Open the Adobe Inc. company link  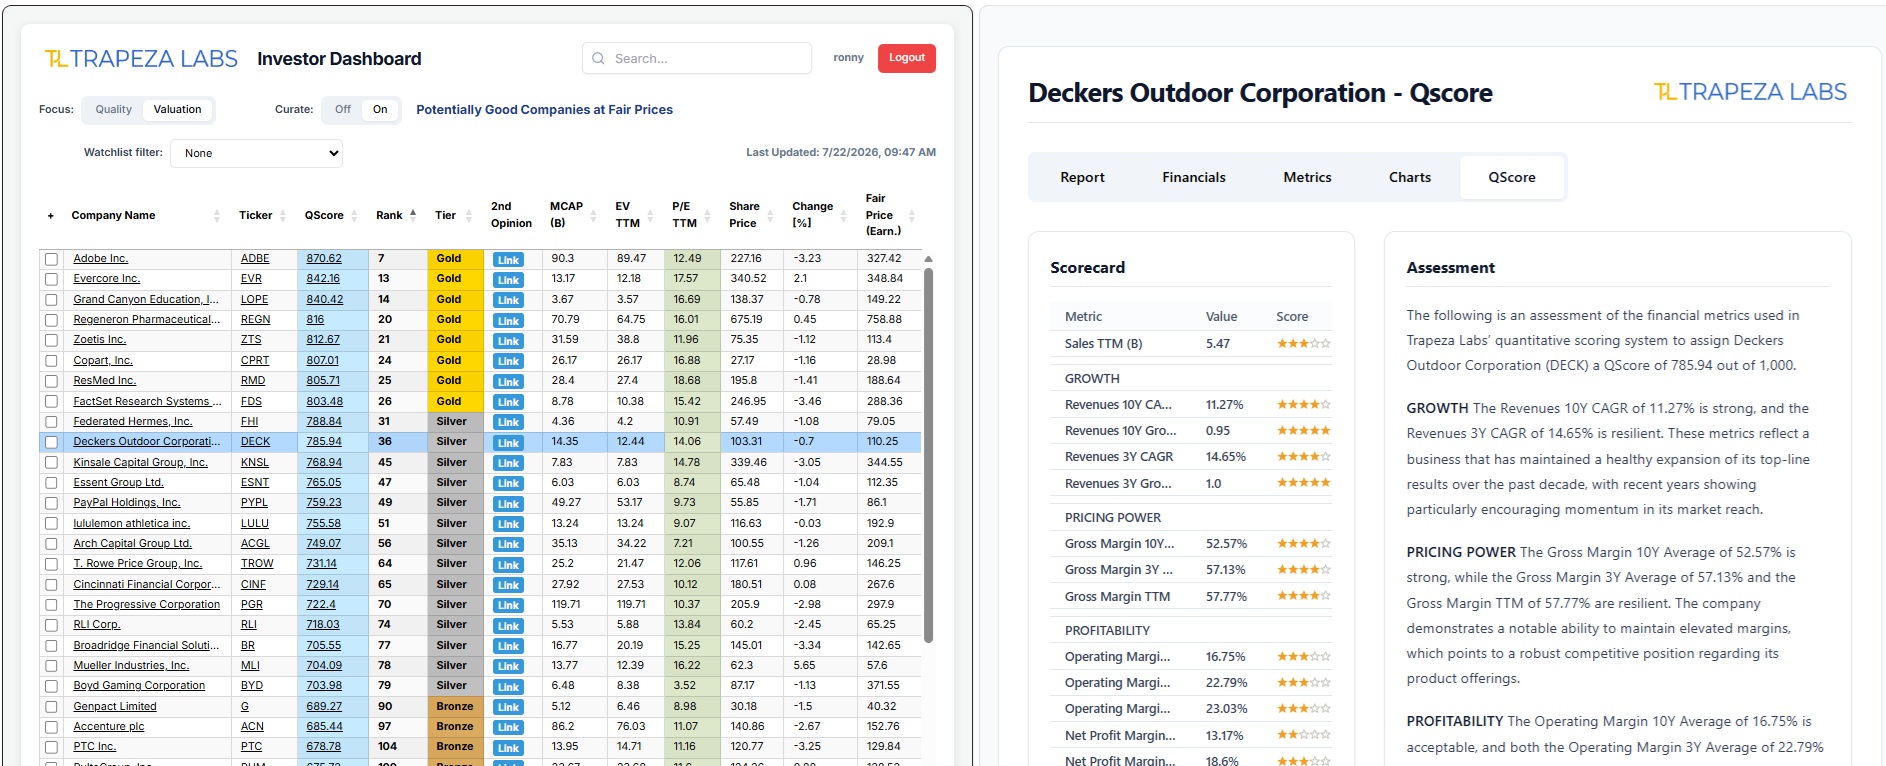[100, 258]
